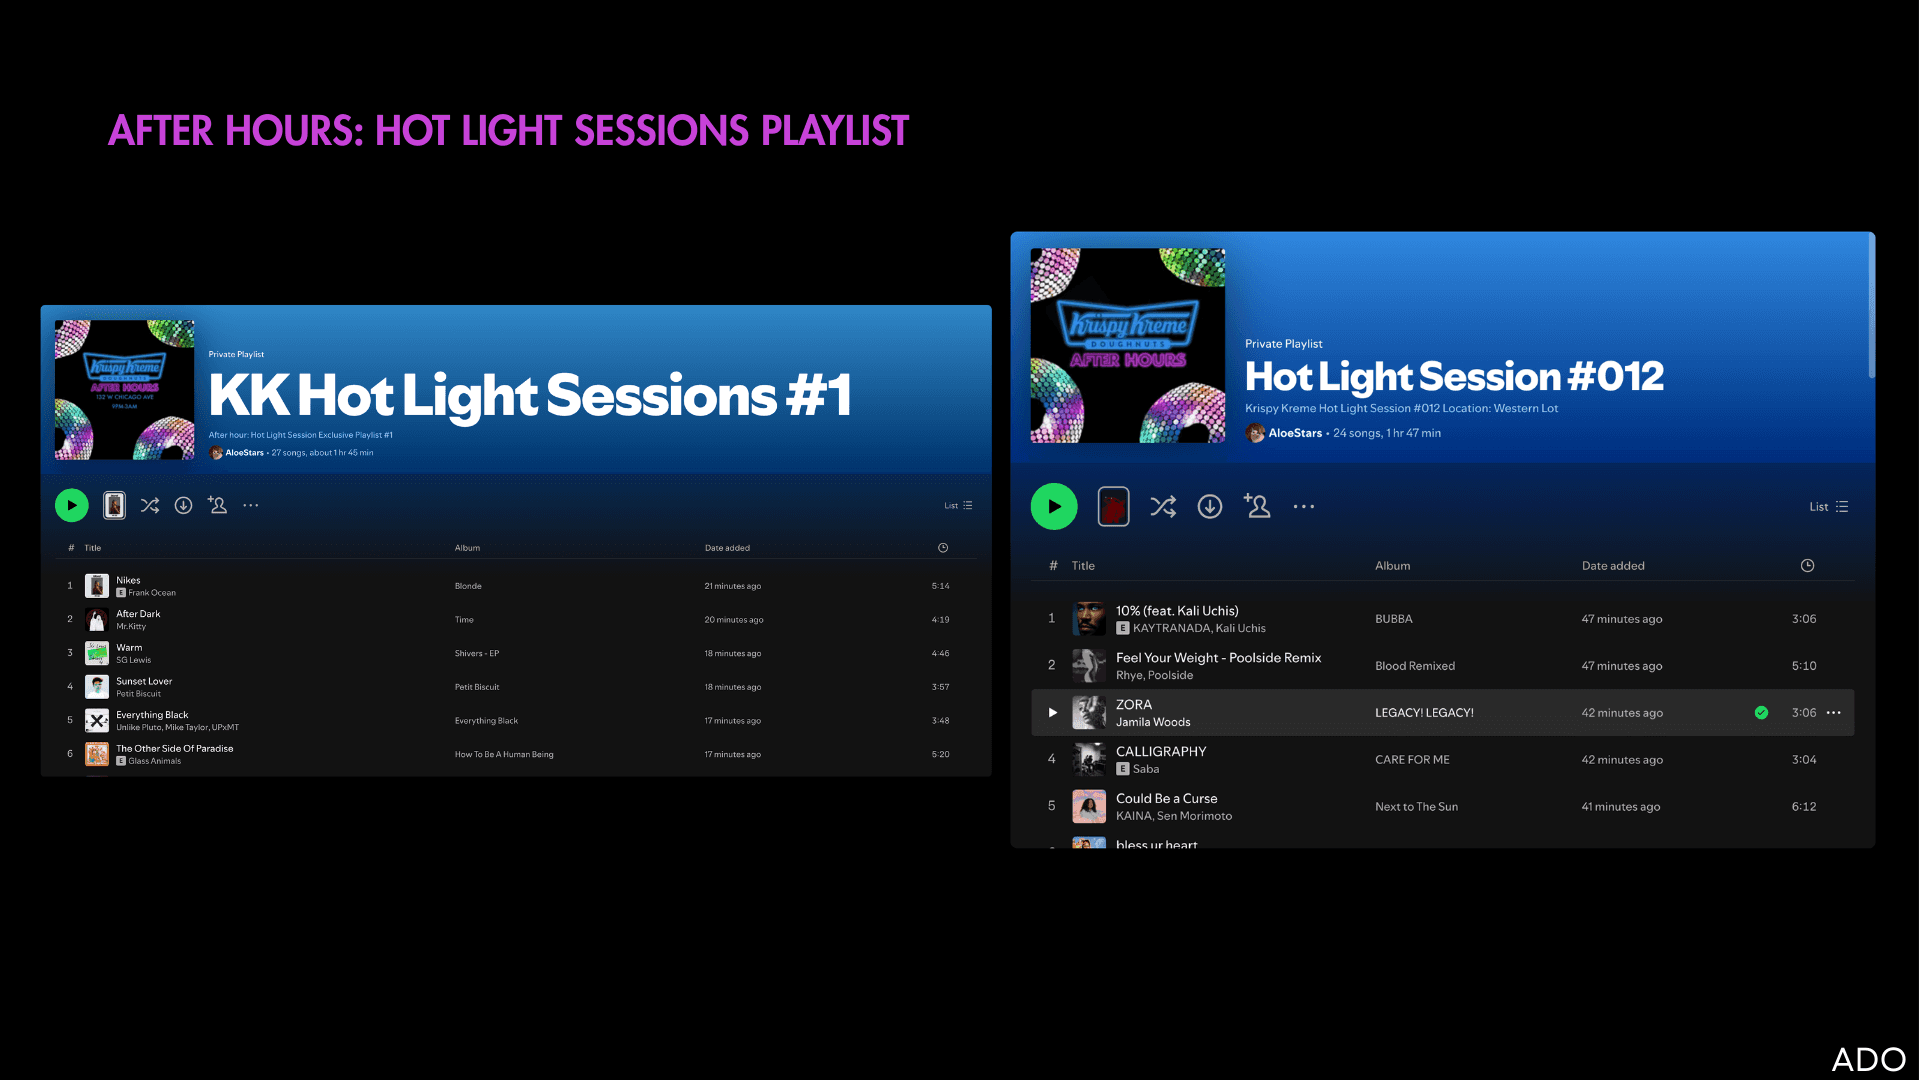Sort by duration clock icon in Session #012
This screenshot has width=1920, height=1080.
pyautogui.click(x=1807, y=566)
